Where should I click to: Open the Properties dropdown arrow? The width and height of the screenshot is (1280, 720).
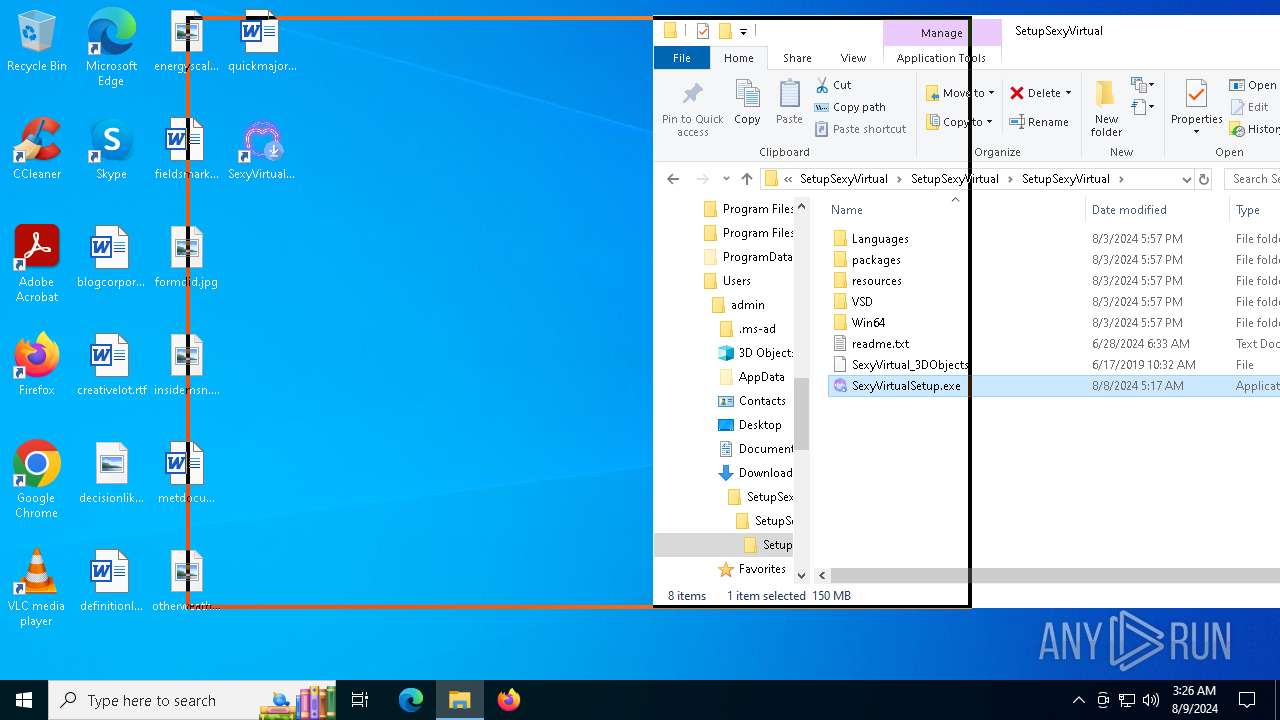1196,132
